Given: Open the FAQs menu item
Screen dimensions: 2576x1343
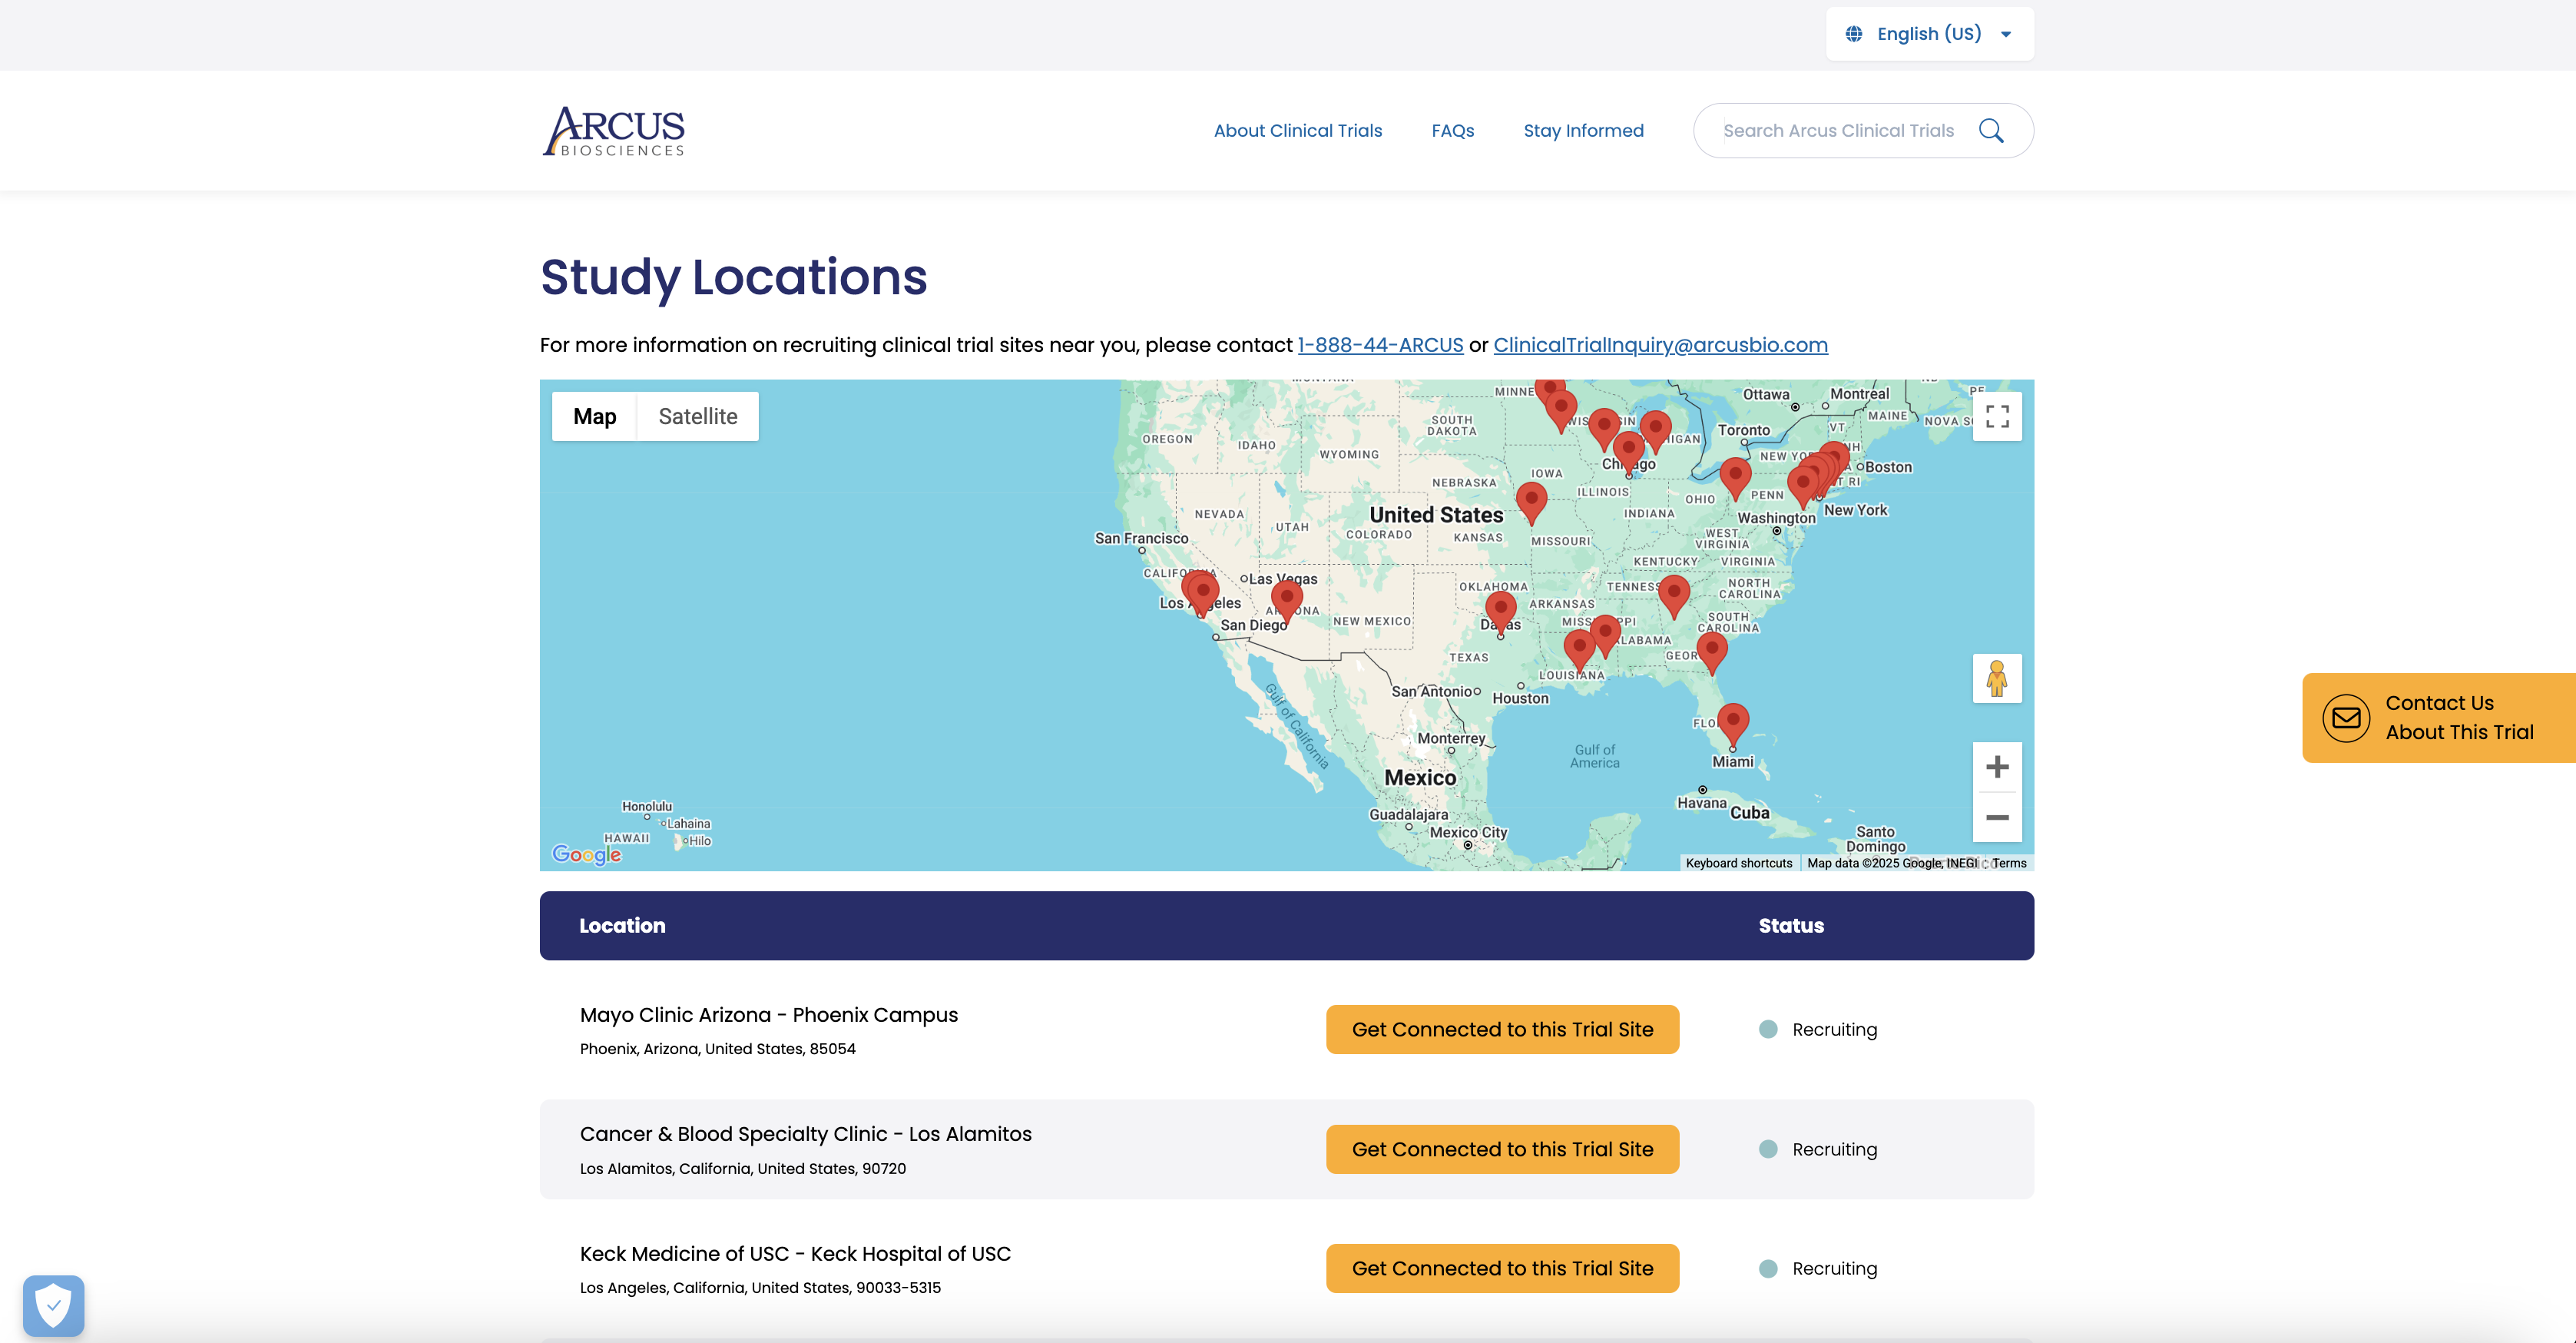Looking at the screenshot, I should 1452,131.
